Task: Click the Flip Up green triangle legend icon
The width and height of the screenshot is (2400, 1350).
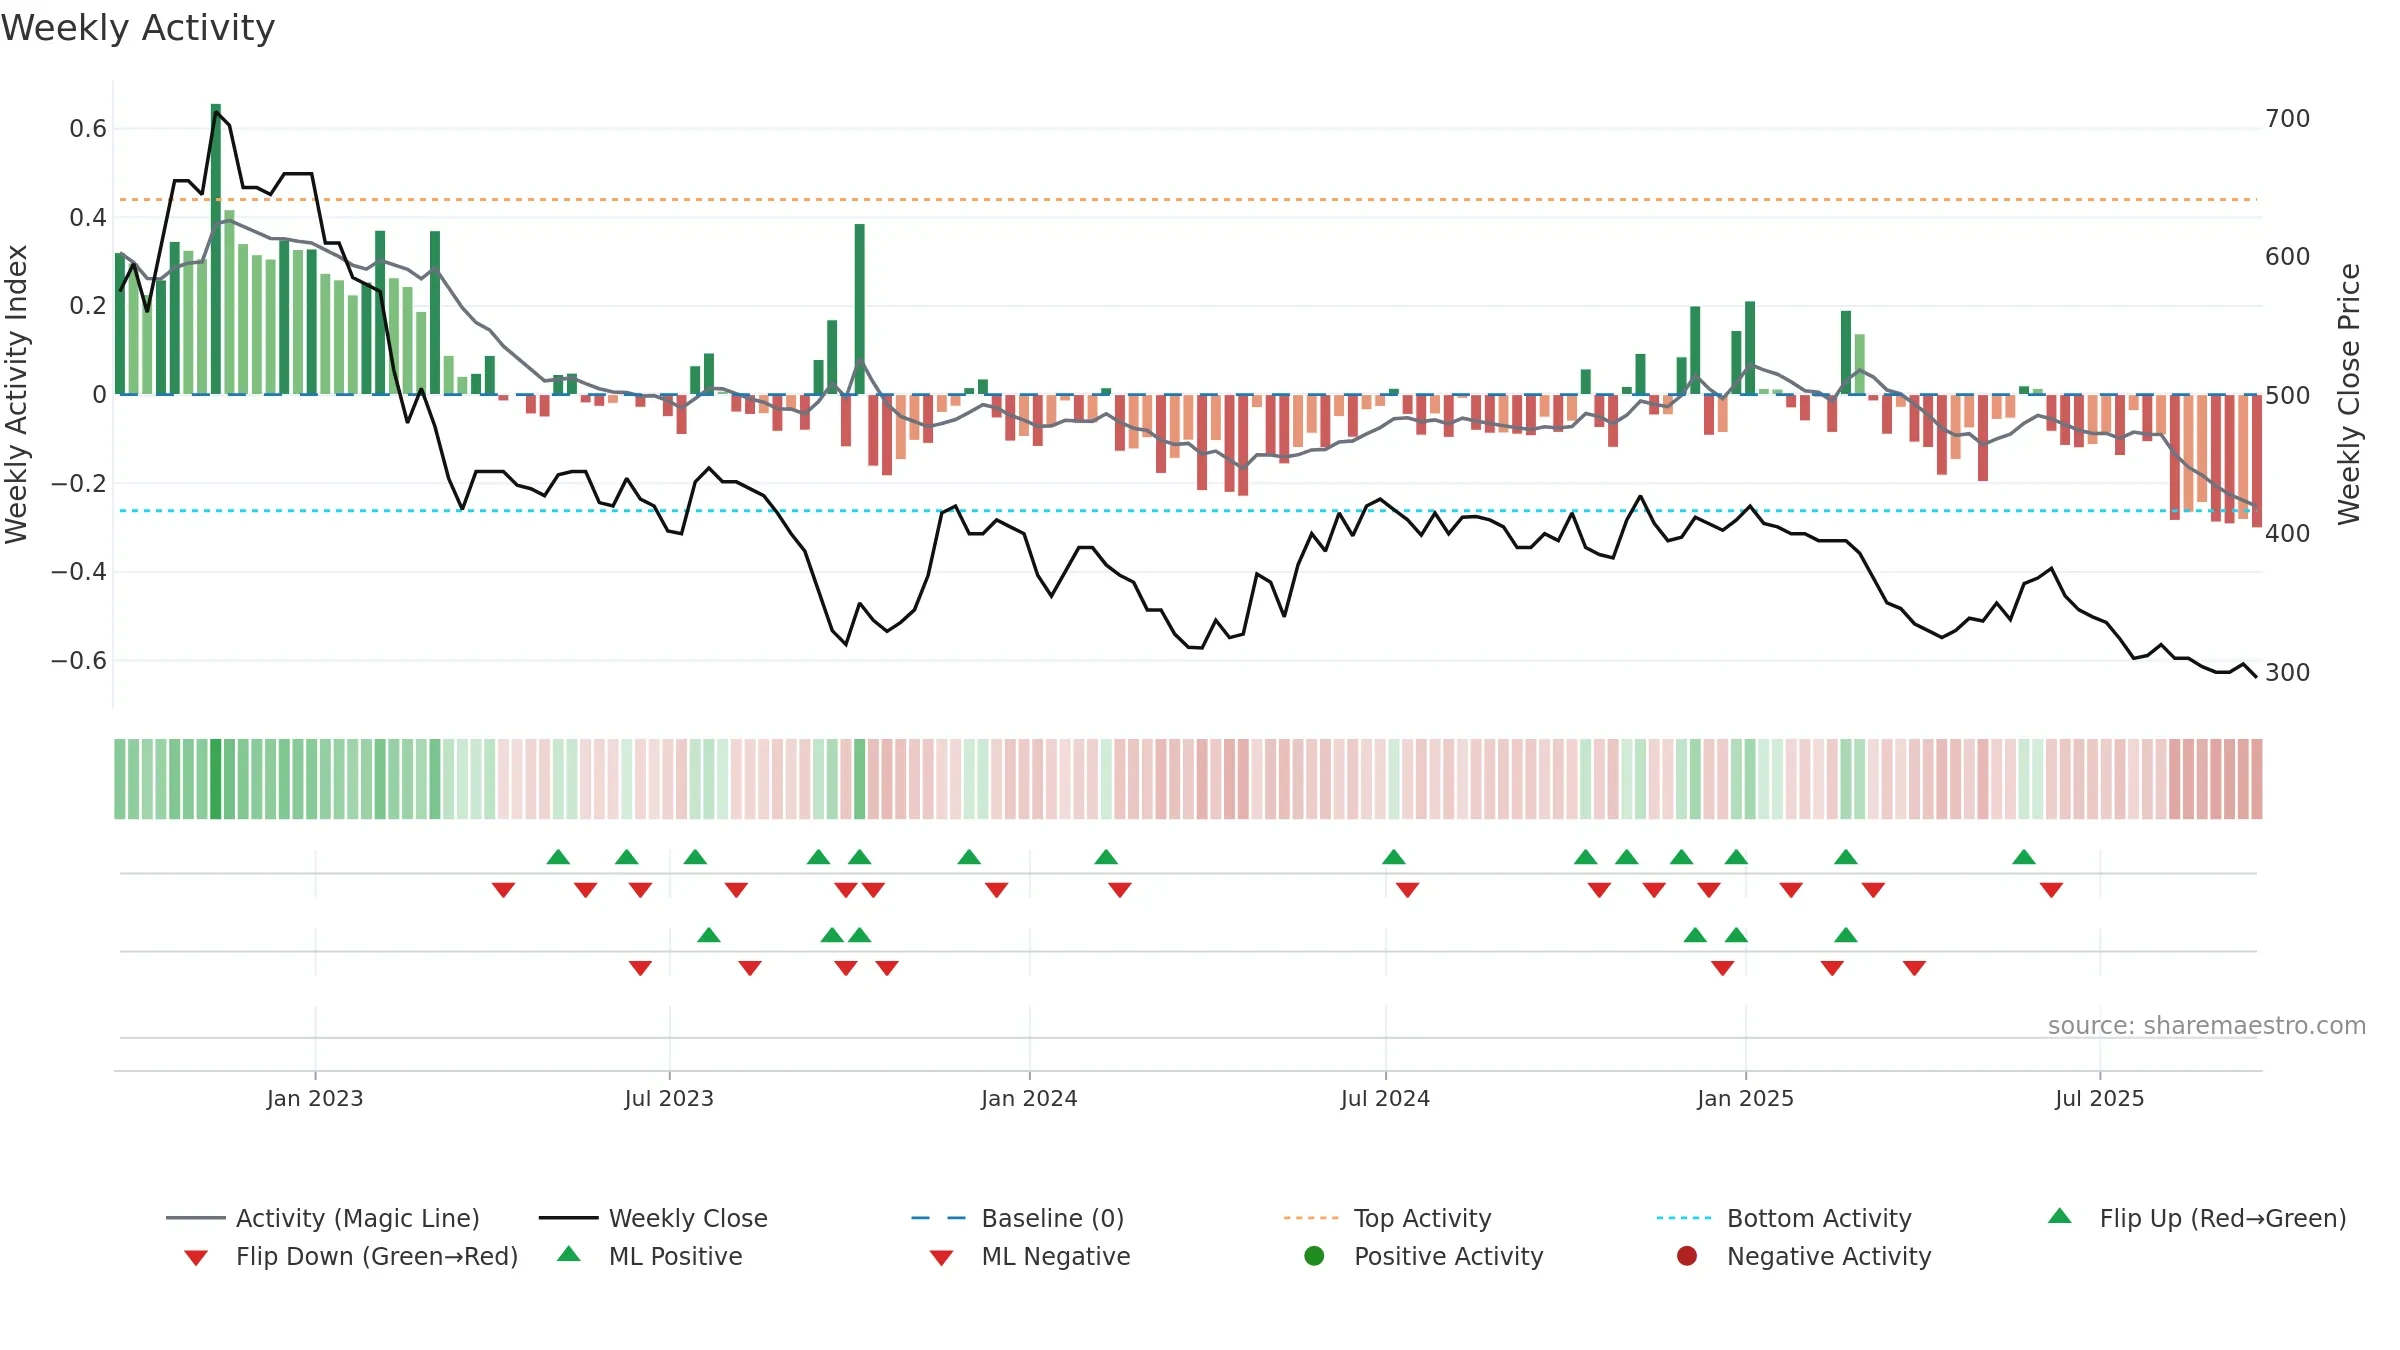Action: (2060, 1216)
